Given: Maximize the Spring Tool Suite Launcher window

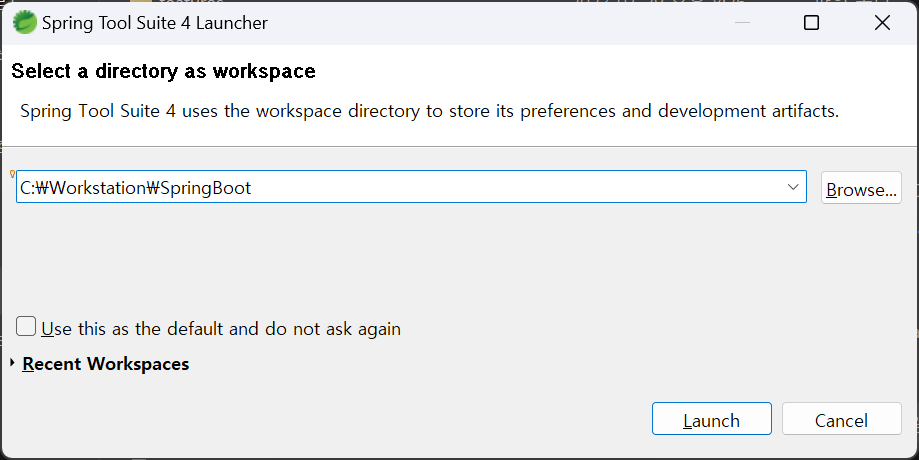Looking at the screenshot, I should point(811,23).
